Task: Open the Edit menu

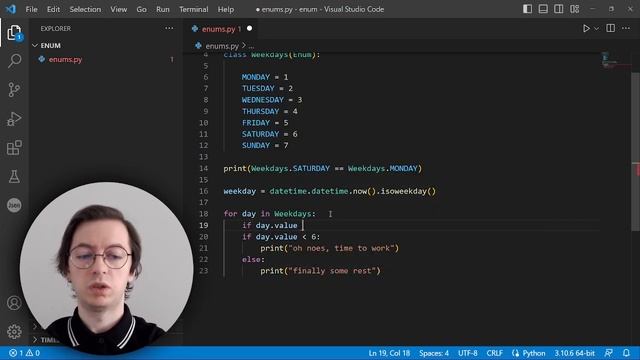Action: 53,9
